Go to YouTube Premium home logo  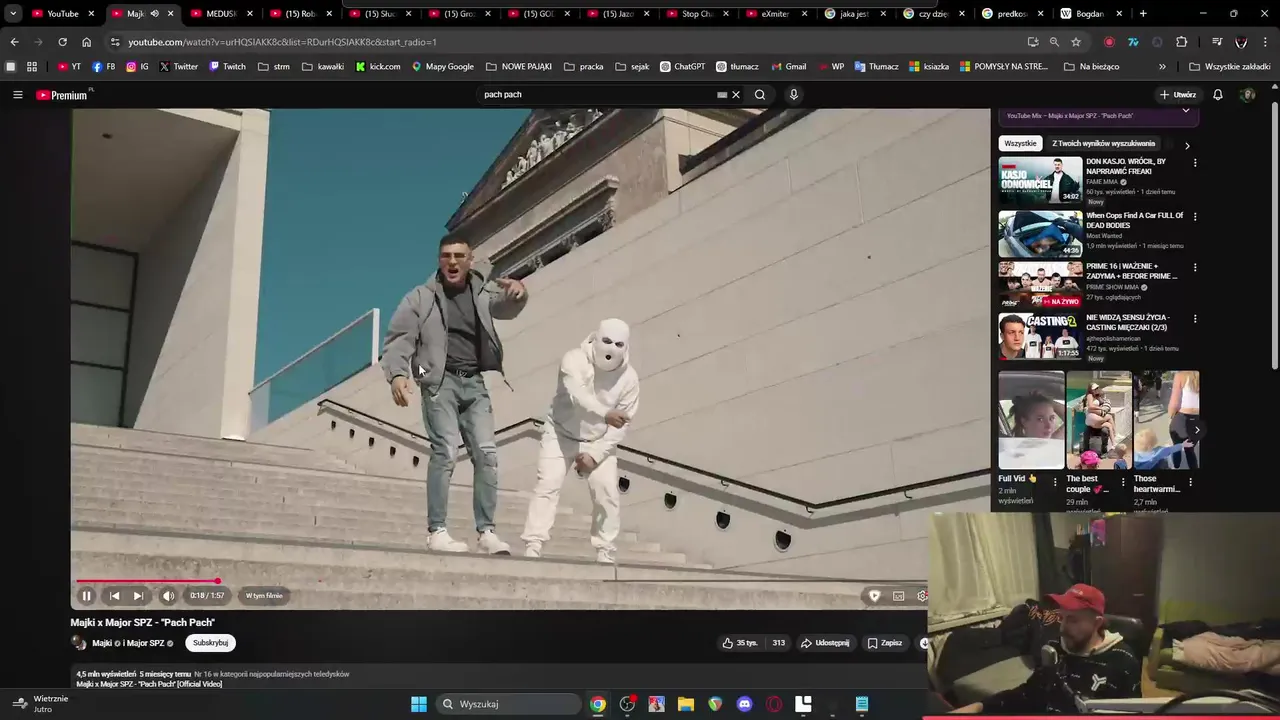[x=62, y=95]
